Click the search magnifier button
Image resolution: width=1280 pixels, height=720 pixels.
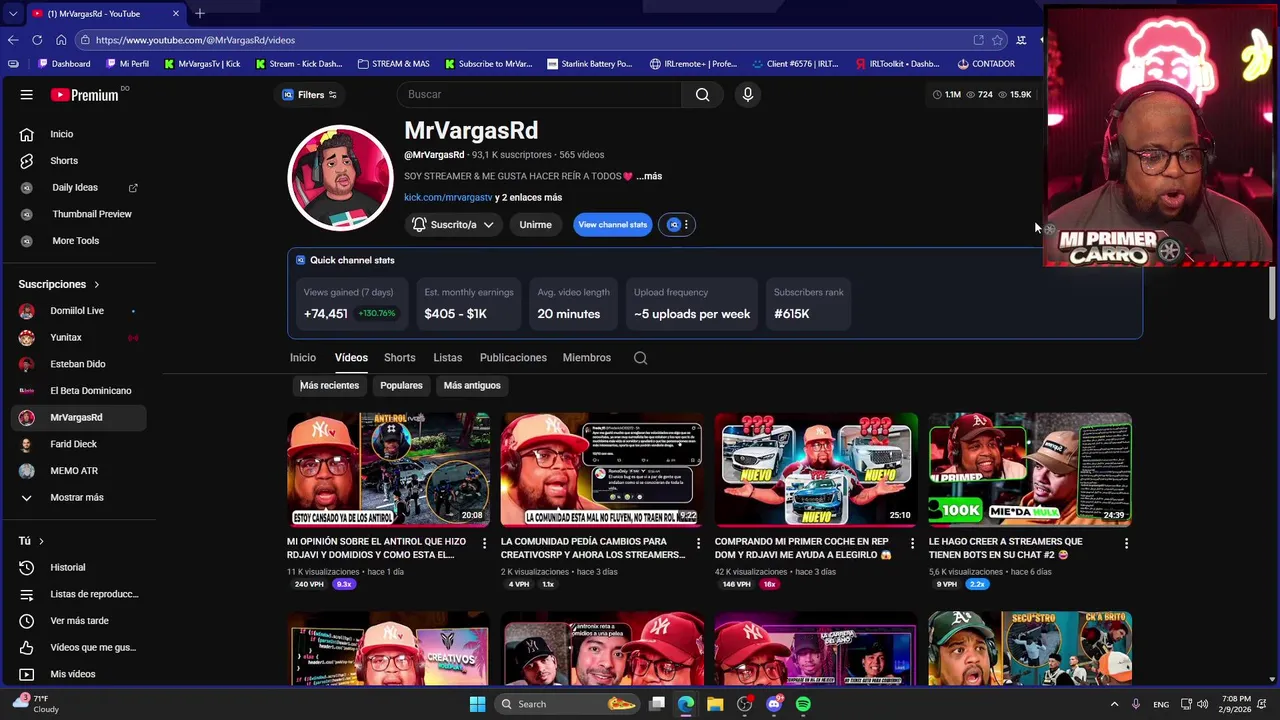702,94
